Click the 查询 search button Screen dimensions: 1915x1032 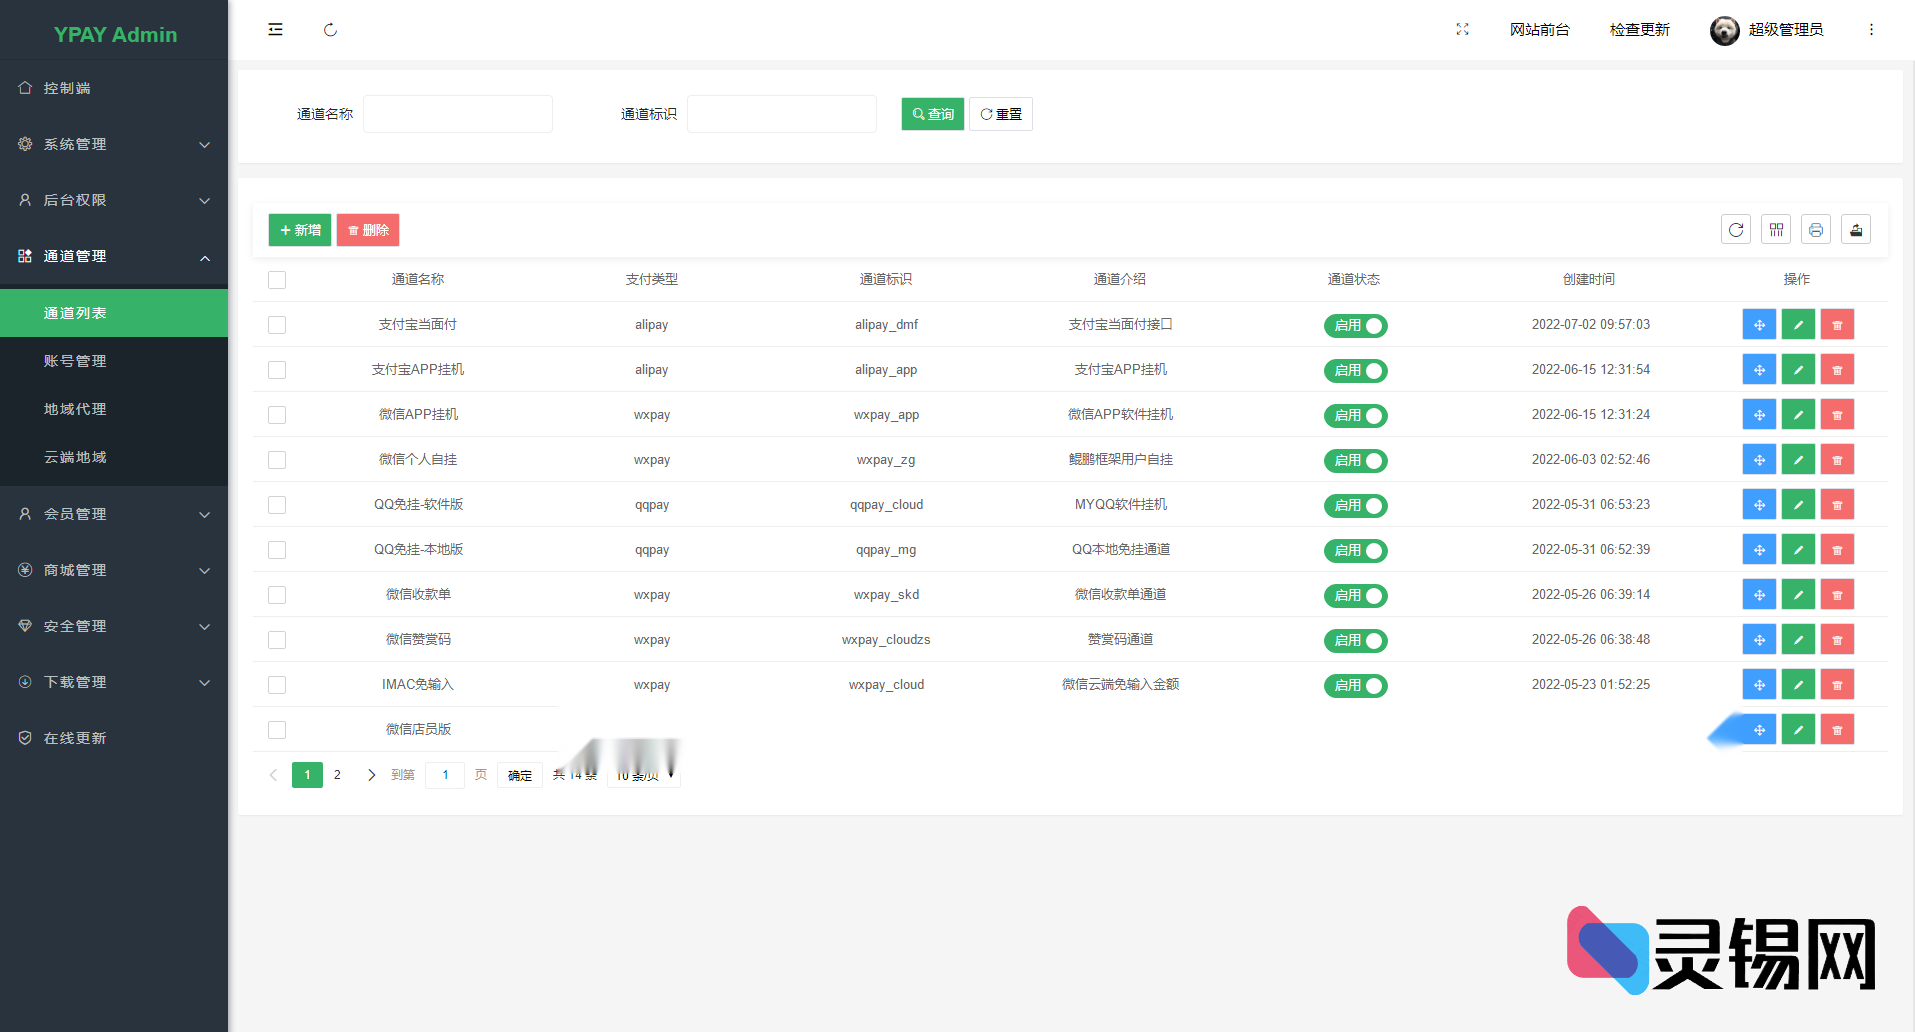[x=932, y=114]
